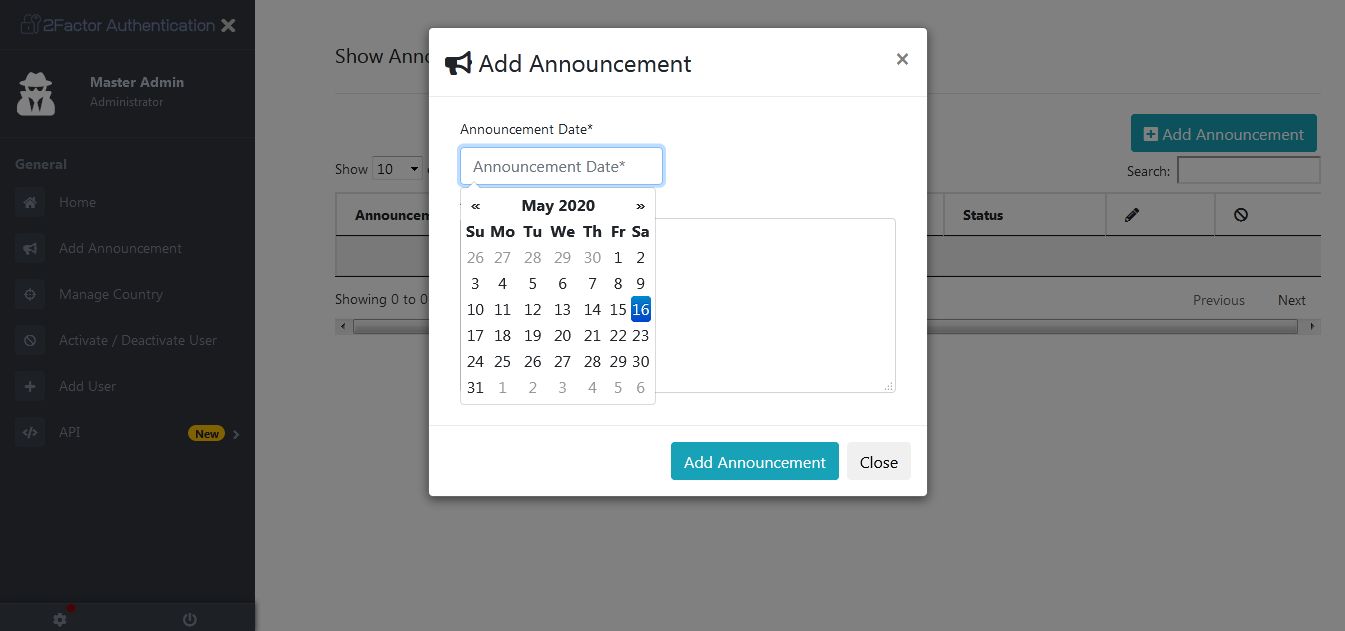The image size is (1345, 631).
Task: Click the Add User plus icon
Action: tap(30, 387)
